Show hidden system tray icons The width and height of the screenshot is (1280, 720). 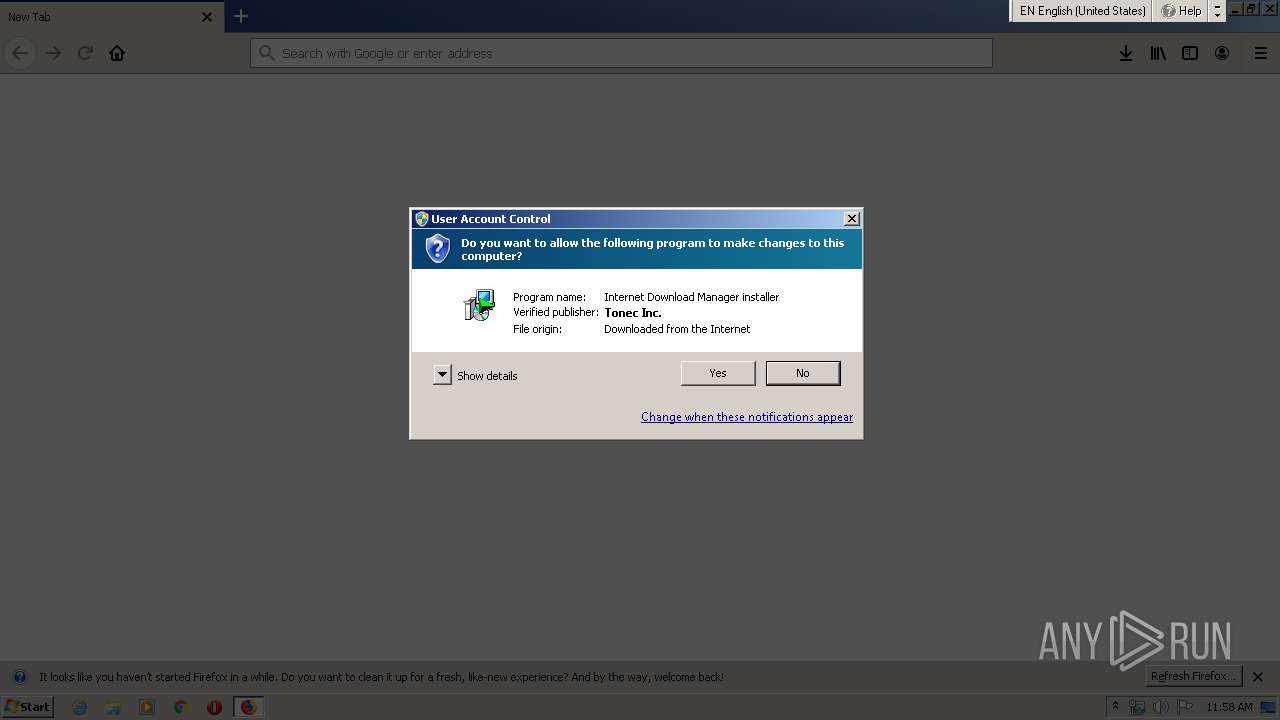click(x=1116, y=707)
